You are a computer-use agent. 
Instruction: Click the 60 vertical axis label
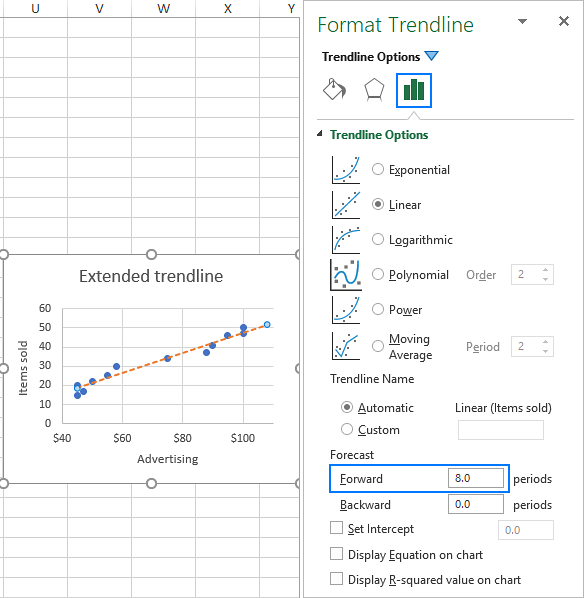45,308
